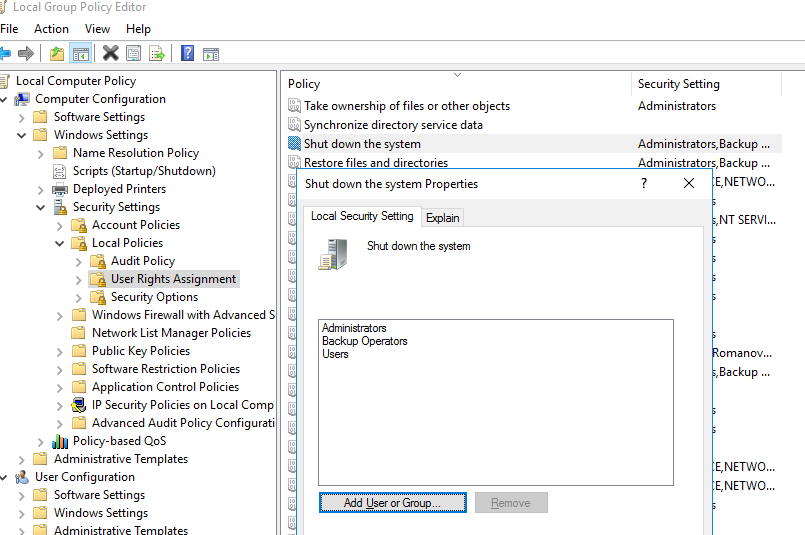Click the Delete (X) toolbar icon
Image resolution: width=805 pixels, height=535 pixels.
pos(110,53)
